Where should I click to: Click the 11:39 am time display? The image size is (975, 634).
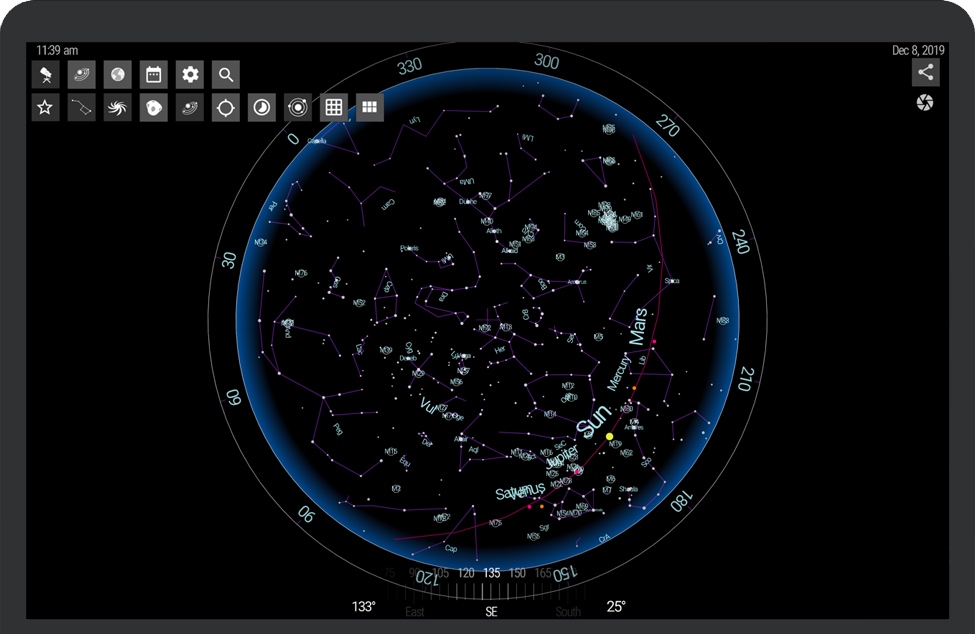point(57,50)
